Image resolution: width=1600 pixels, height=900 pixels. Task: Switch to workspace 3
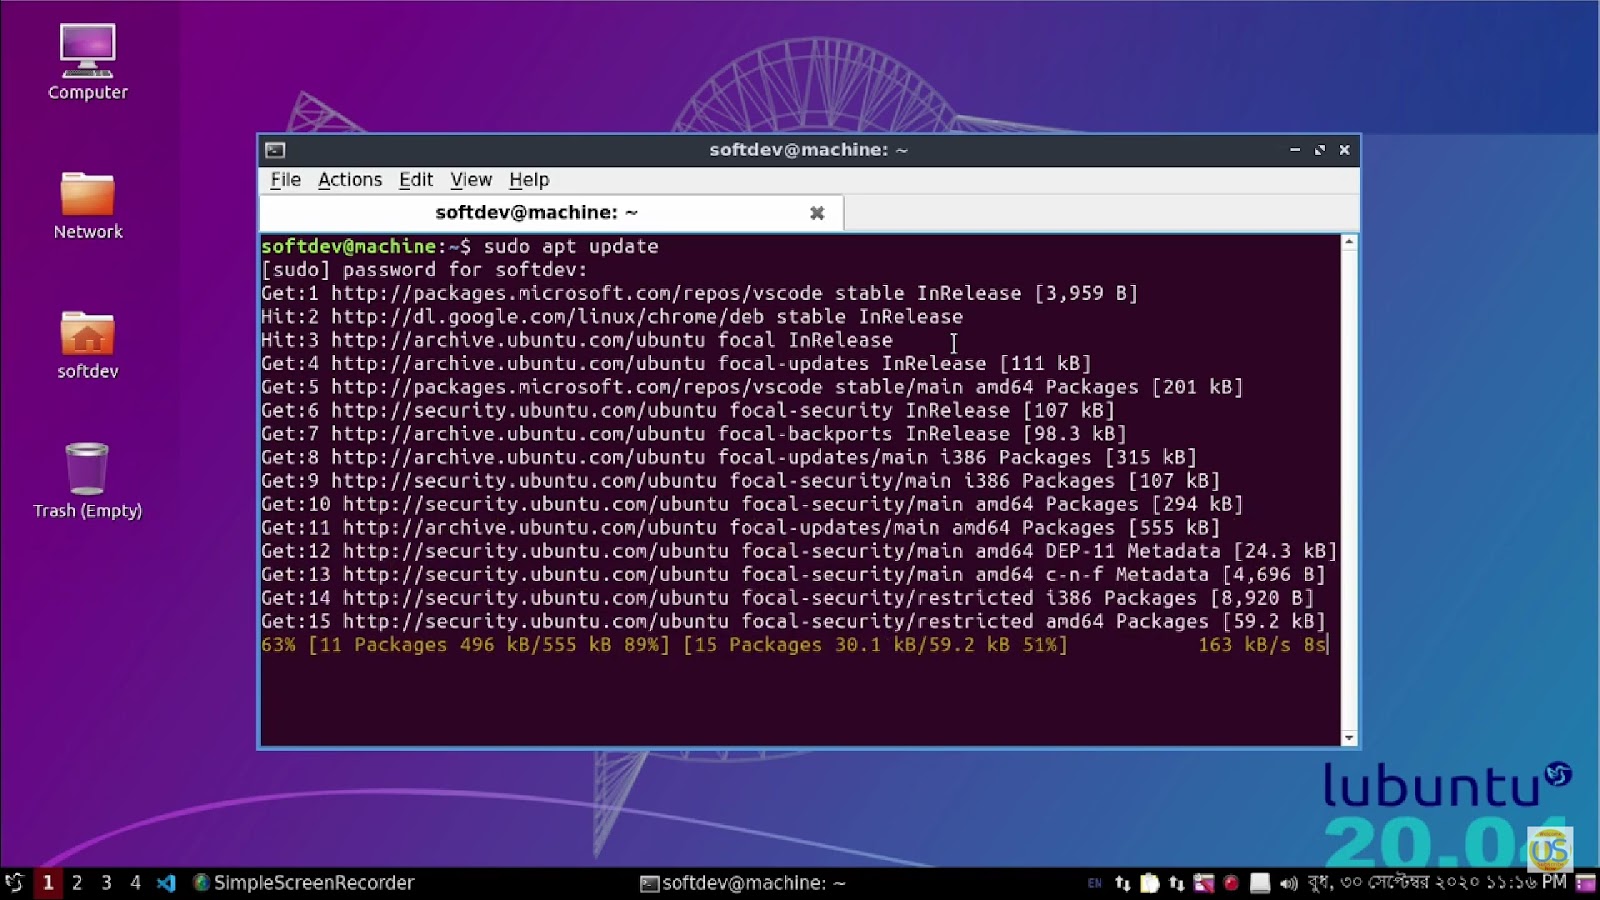click(106, 882)
